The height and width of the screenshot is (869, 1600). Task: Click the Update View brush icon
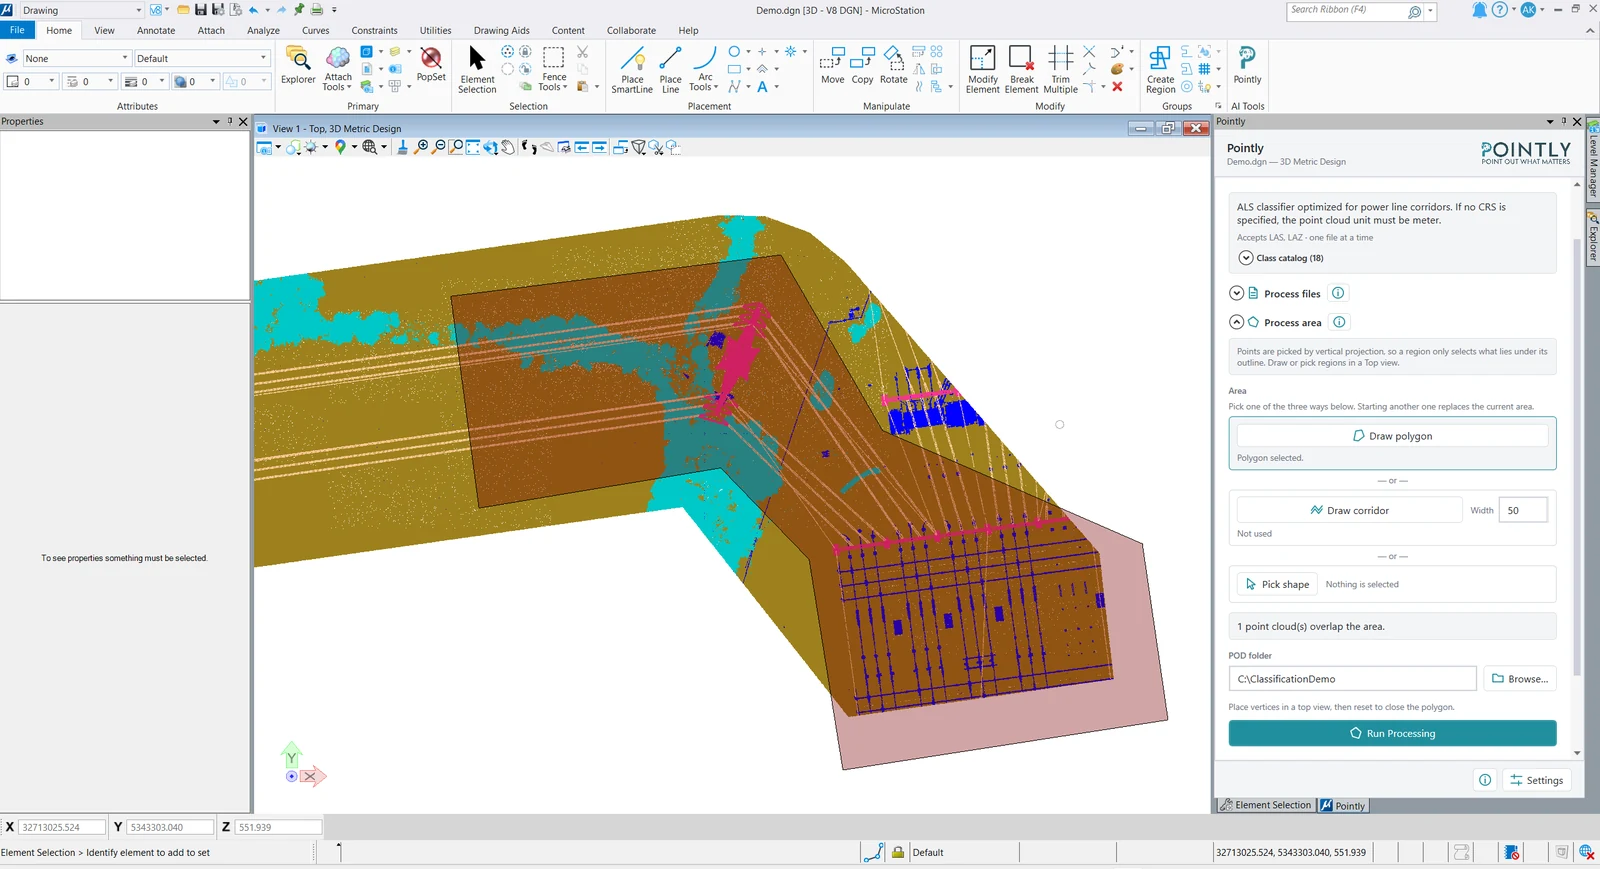coord(402,147)
